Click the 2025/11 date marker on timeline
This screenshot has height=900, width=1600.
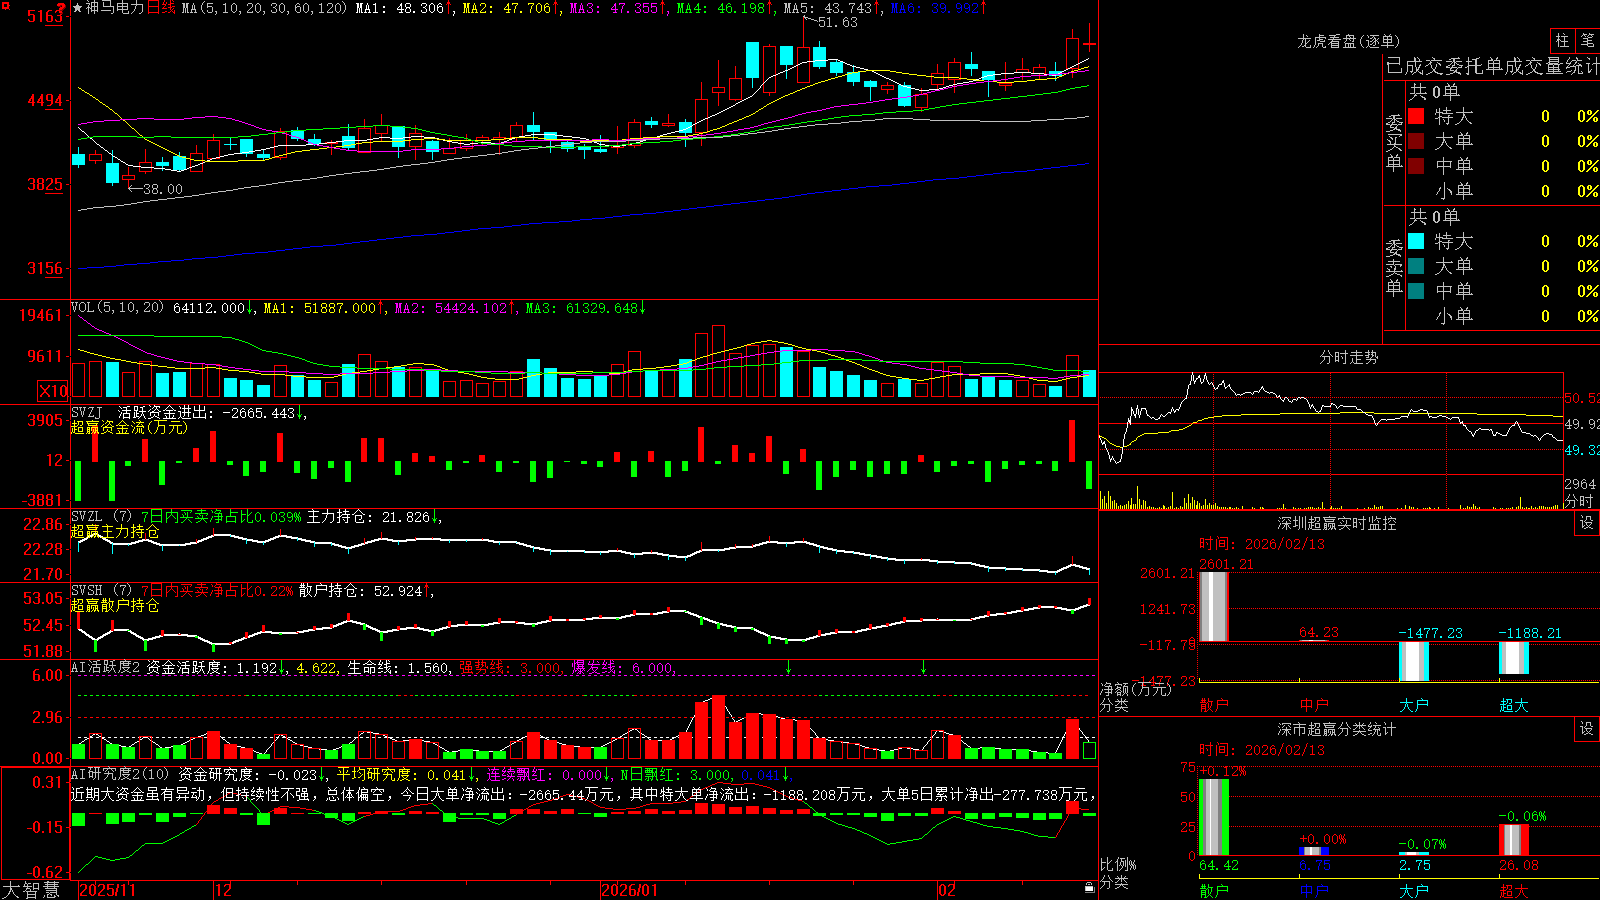click(x=107, y=890)
